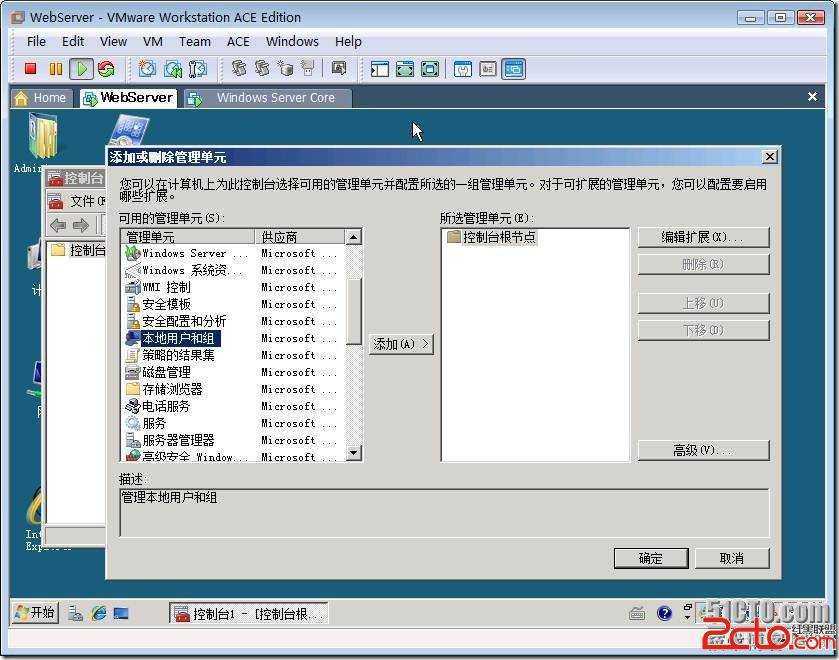Click the Full Screen toolbar icon

click(430, 69)
